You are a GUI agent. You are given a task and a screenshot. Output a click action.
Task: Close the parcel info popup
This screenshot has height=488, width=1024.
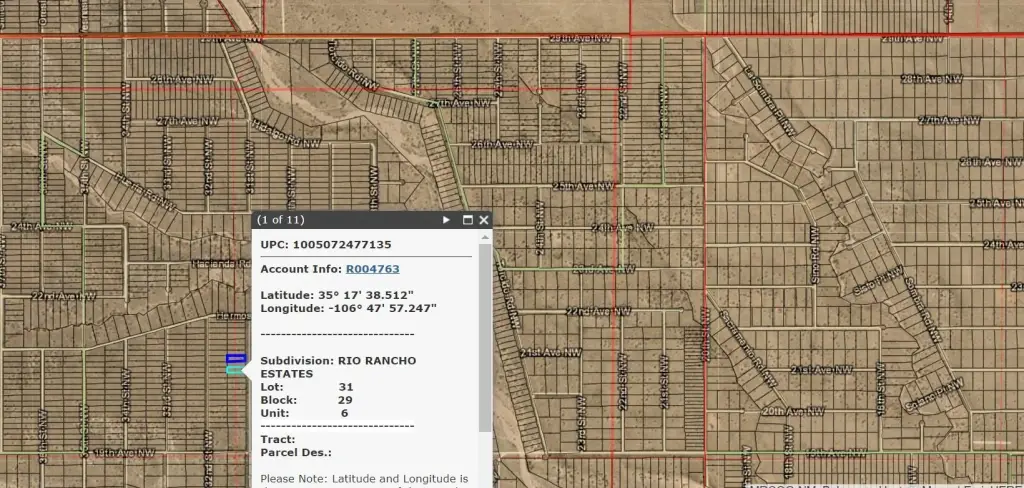coord(484,220)
